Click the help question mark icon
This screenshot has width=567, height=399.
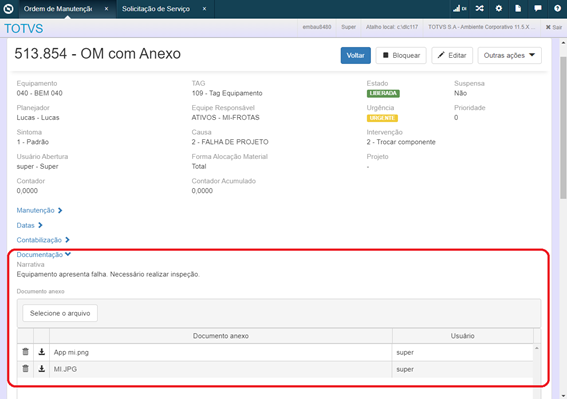click(557, 8)
